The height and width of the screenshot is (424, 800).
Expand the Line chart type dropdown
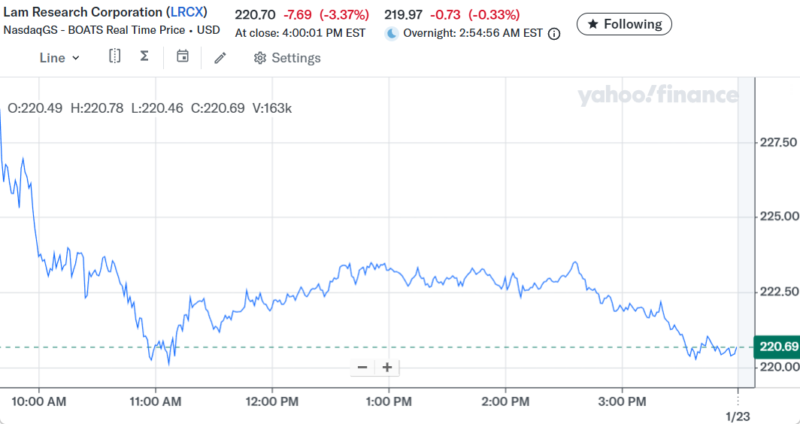tap(59, 58)
